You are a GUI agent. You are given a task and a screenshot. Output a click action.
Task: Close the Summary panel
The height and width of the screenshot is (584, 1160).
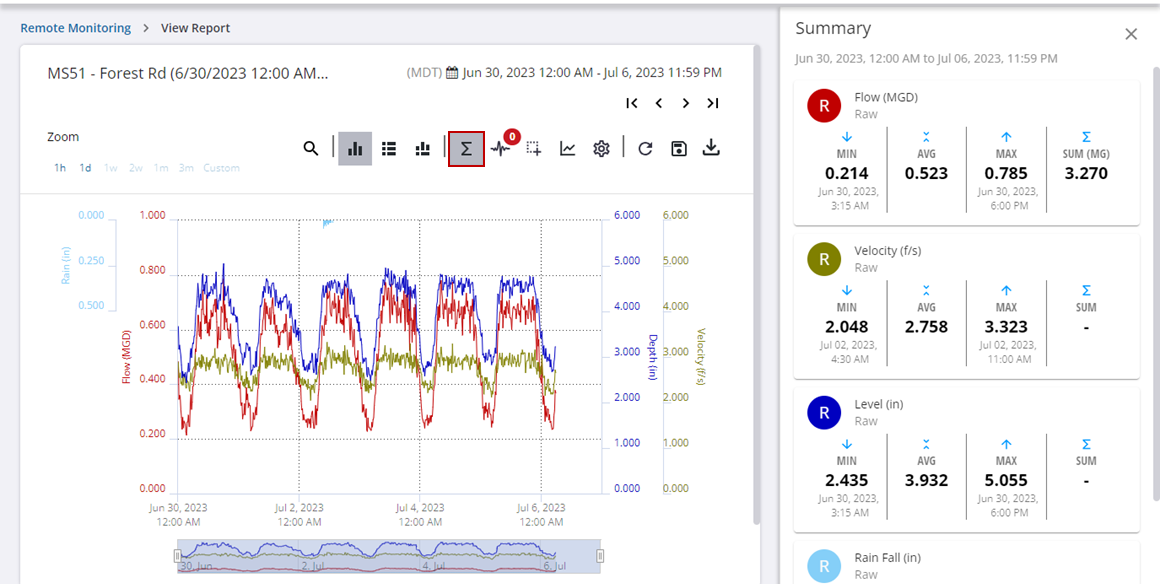(1131, 34)
